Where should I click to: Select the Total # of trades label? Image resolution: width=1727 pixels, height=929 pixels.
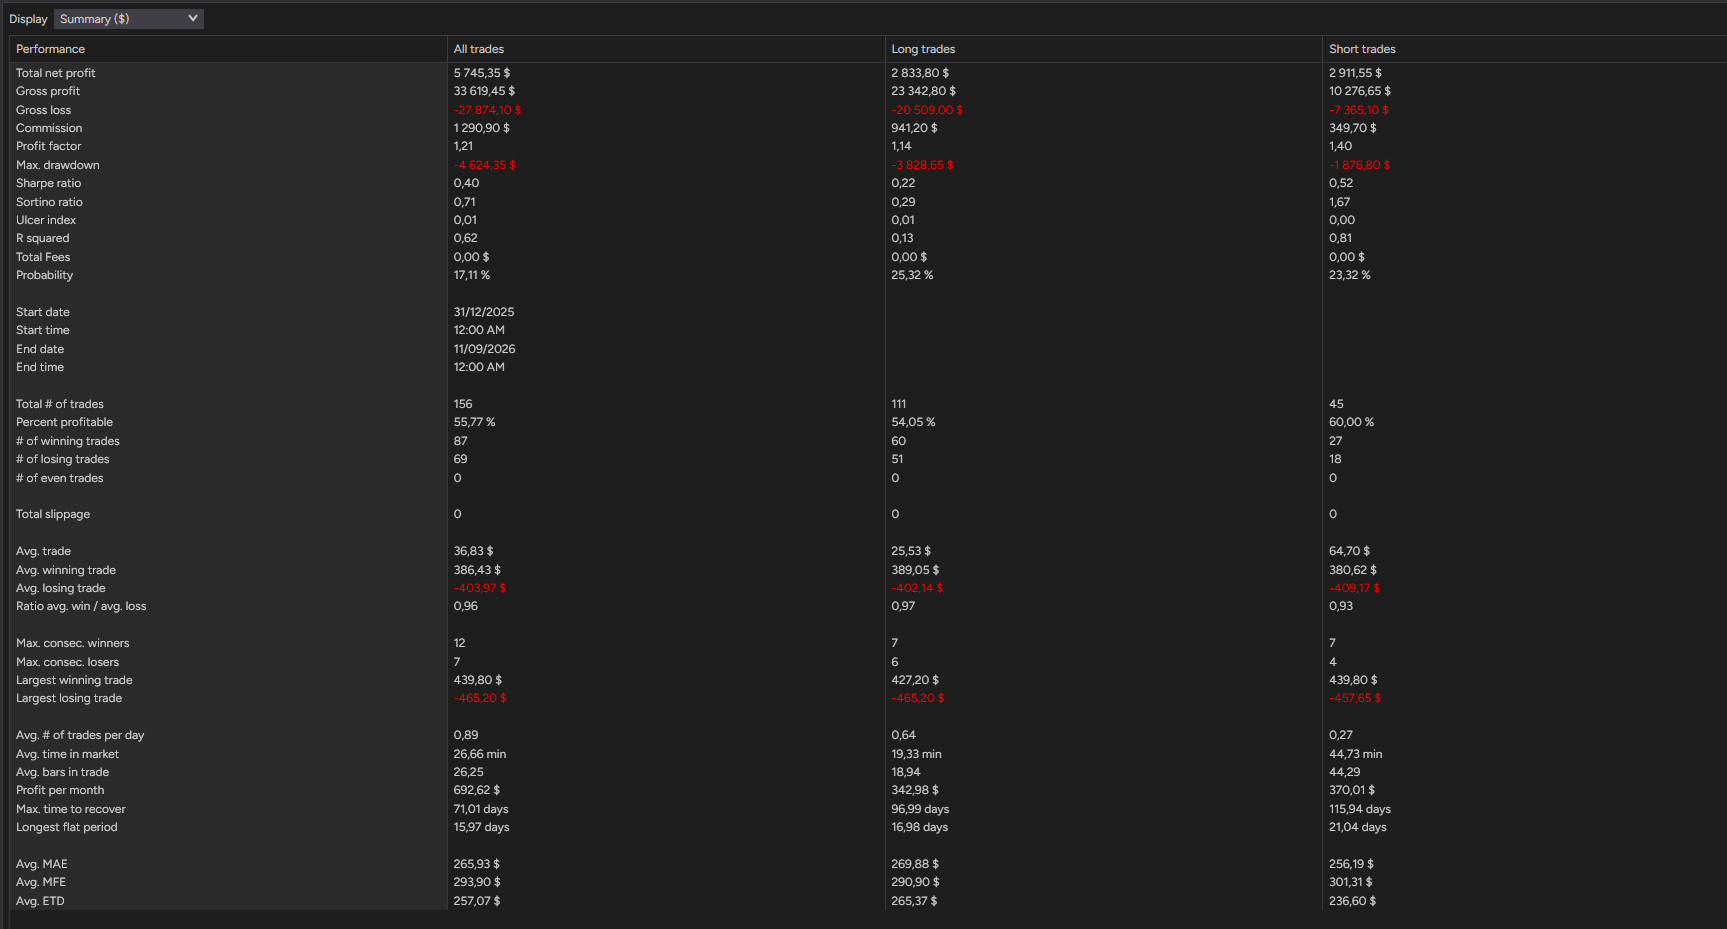pos(60,404)
